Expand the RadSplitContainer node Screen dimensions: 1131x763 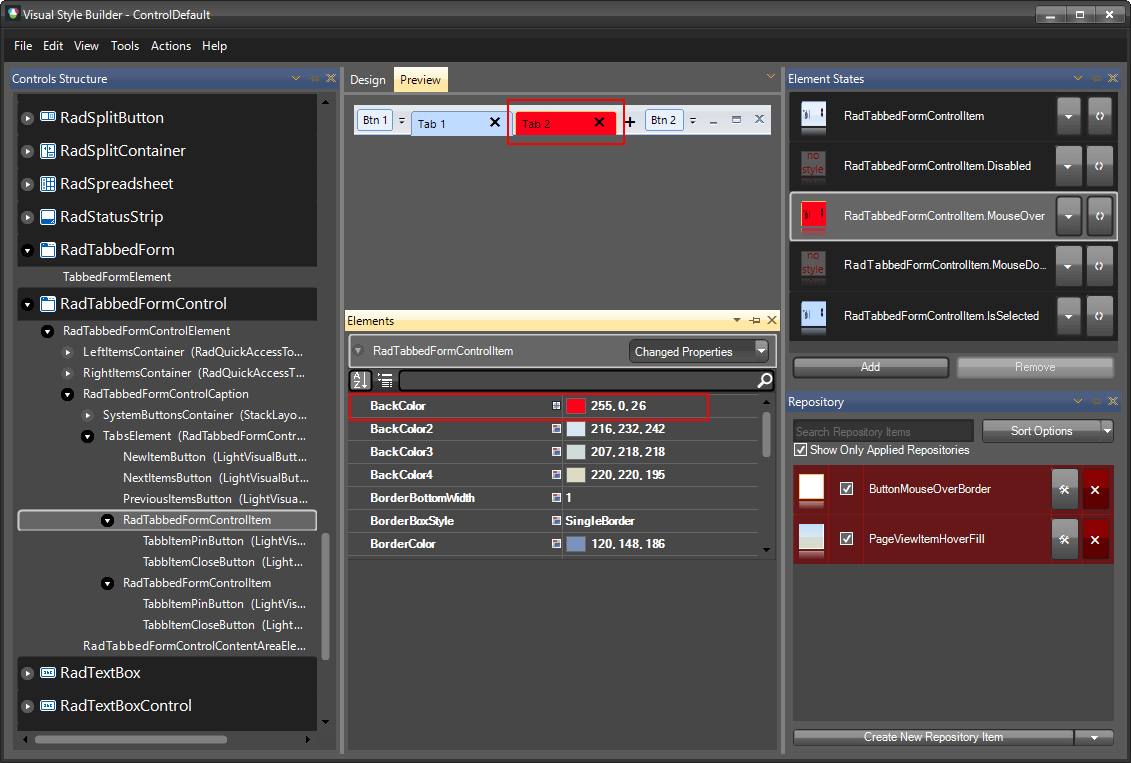tap(27, 151)
